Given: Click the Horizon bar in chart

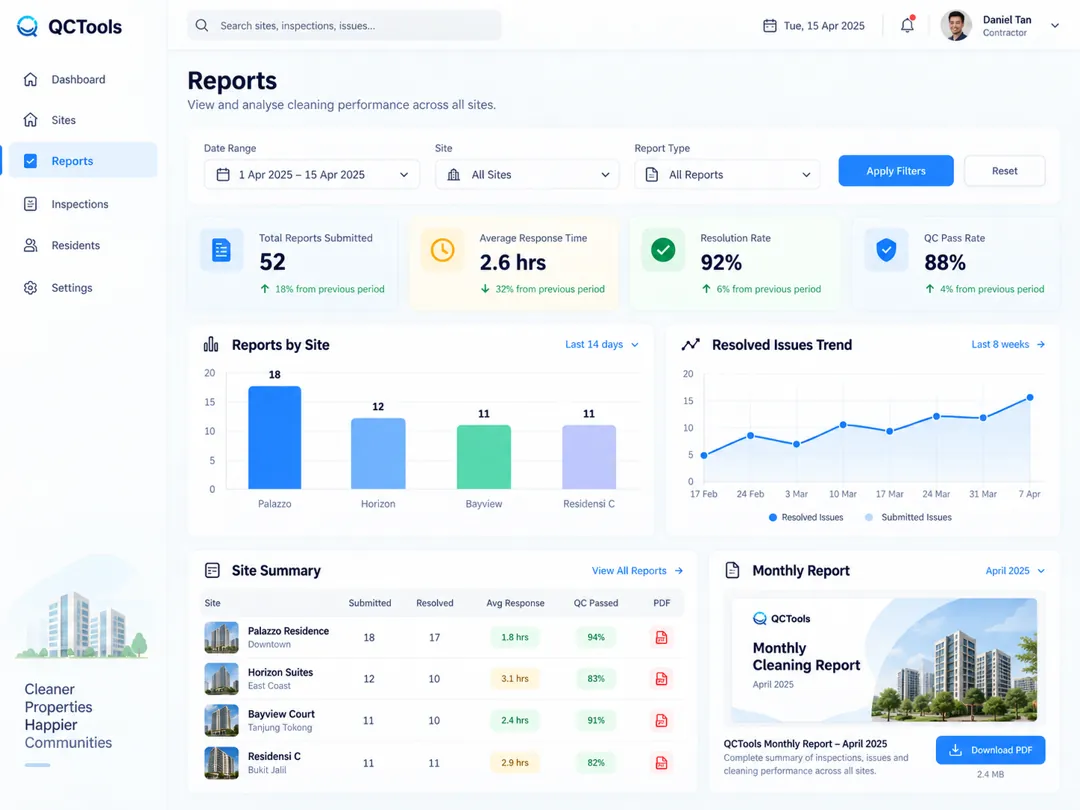Looking at the screenshot, I should (x=378, y=453).
